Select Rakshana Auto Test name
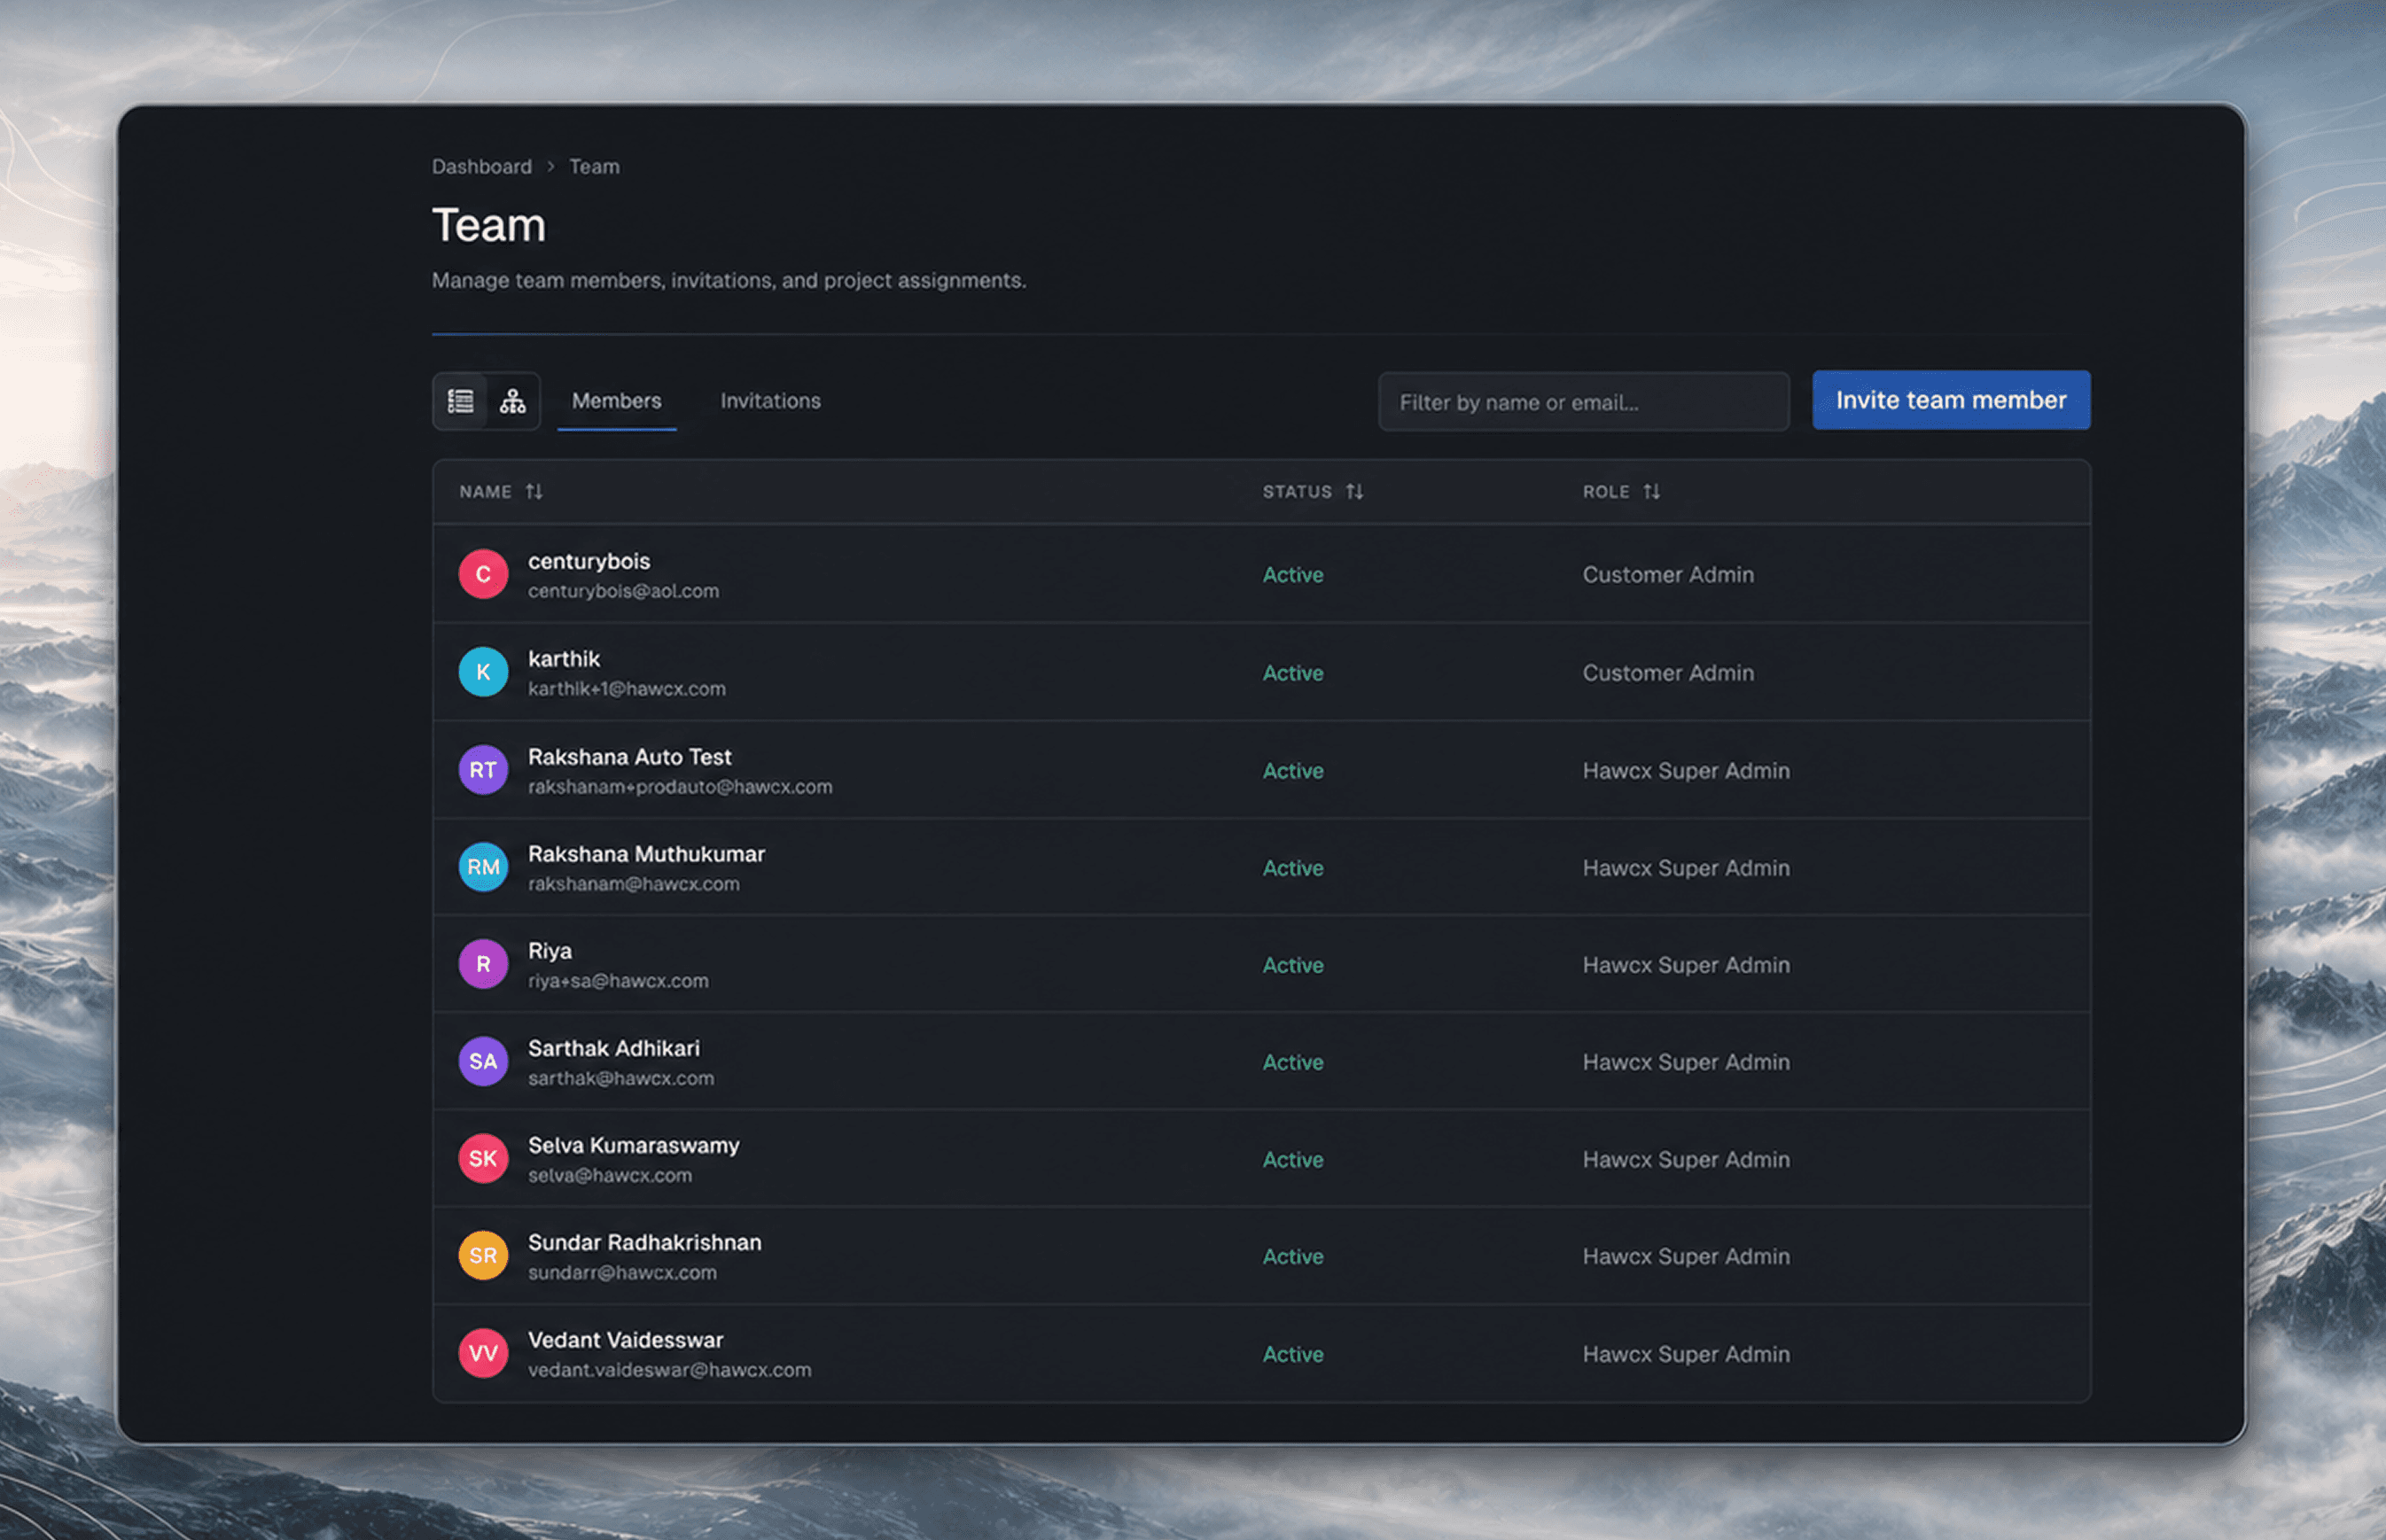The height and width of the screenshot is (1540, 2386). point(630,757)
